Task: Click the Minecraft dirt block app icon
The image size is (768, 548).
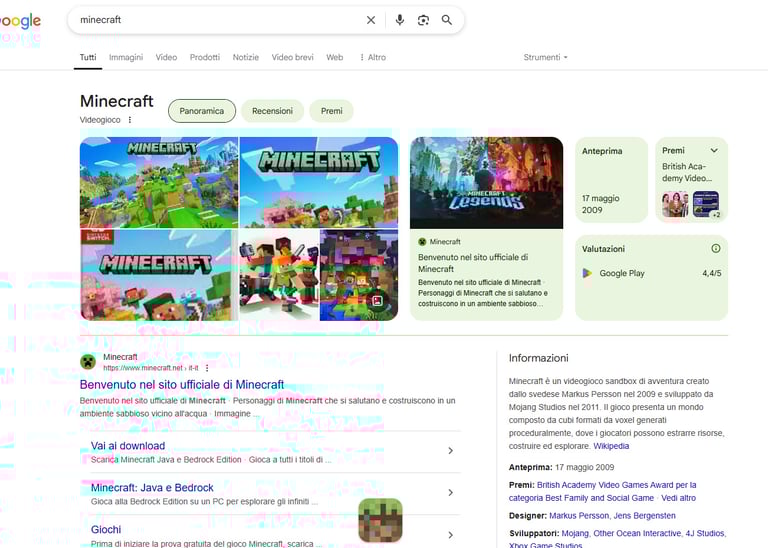Action: 381,520
